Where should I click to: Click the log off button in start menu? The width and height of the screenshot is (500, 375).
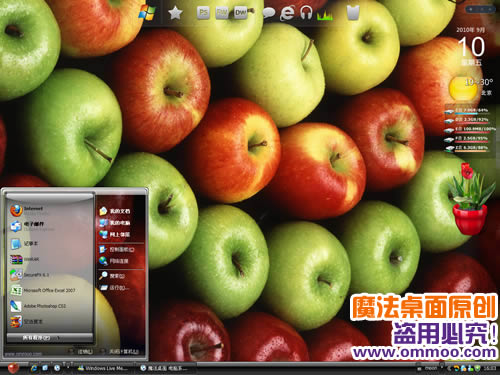[x=82, y=351]
